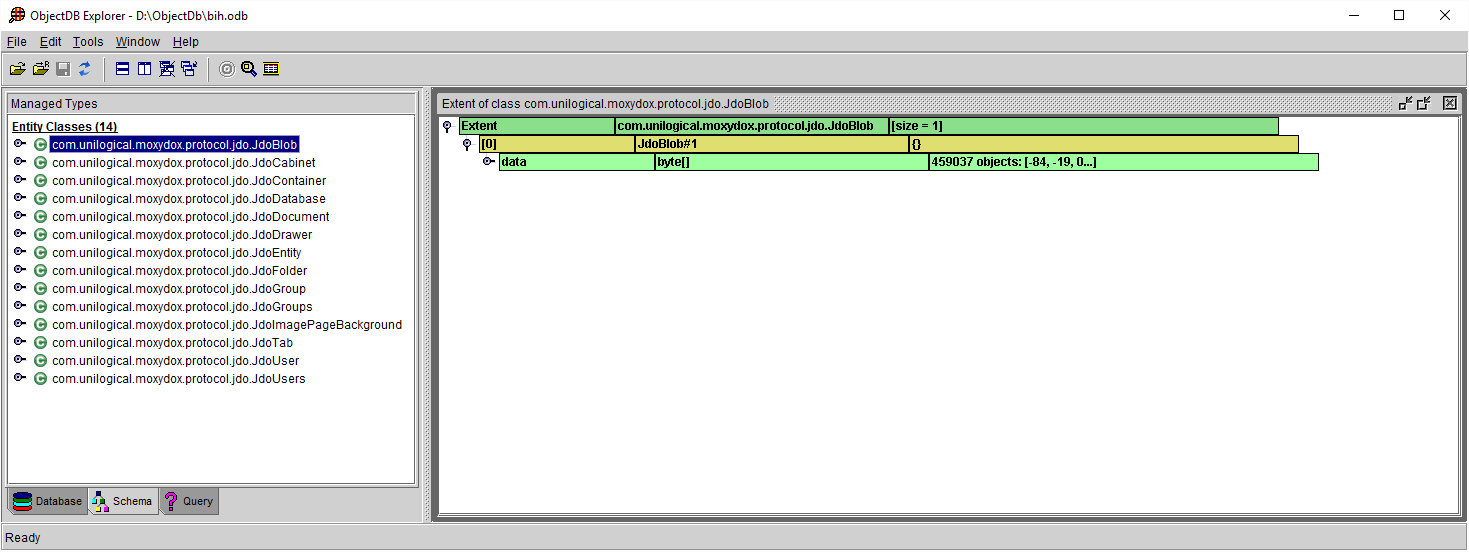Screen dimensions: 1469x552
Task: Click the "Entity Classes (14)" heading
Action: click(64, 127)
